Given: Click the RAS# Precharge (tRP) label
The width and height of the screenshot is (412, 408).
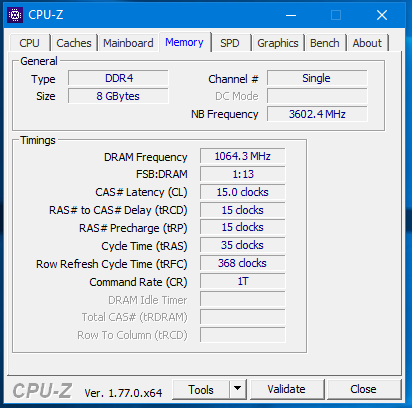Looking at the screenshot, I should tap(133, 228).
